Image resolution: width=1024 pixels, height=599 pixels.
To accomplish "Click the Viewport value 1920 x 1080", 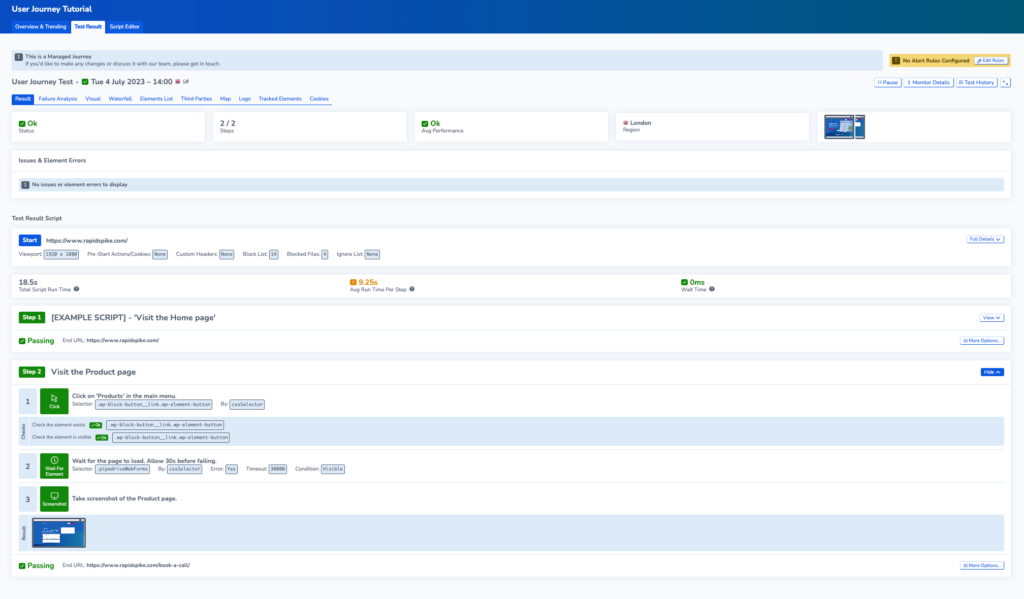I will click(61, 254).
